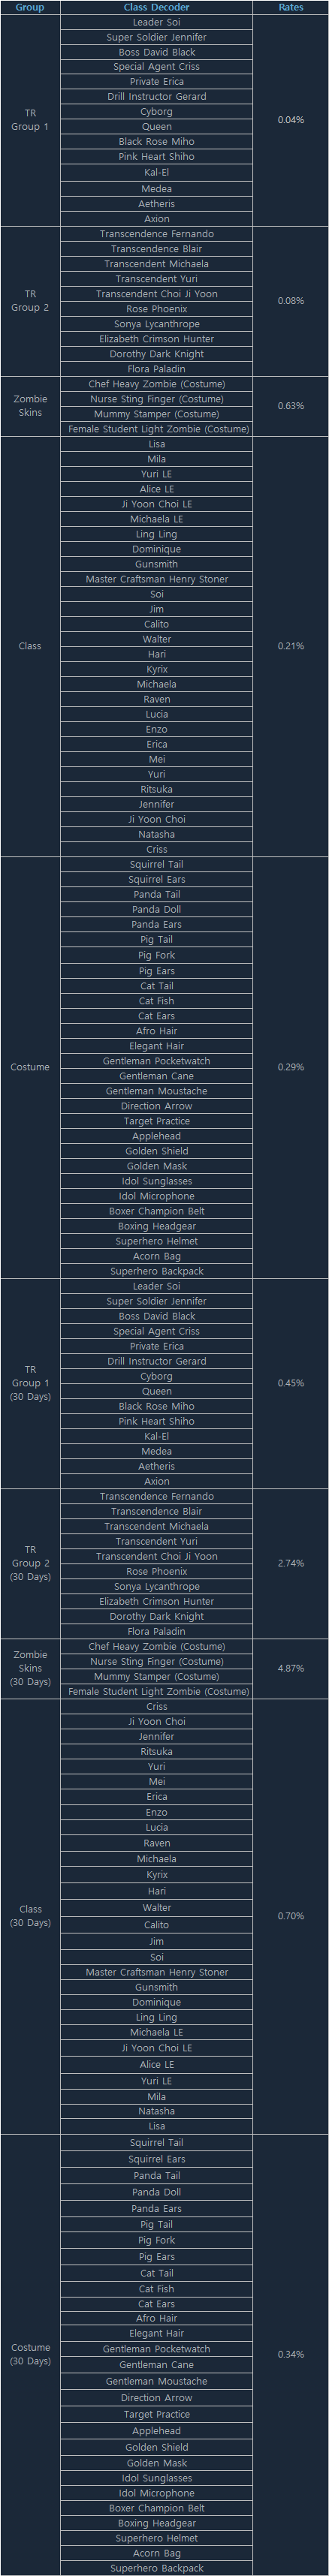Select the 2.74% rate cell
The width and height of the screenshot is (329, 2576).
[x=291, y=1563]
